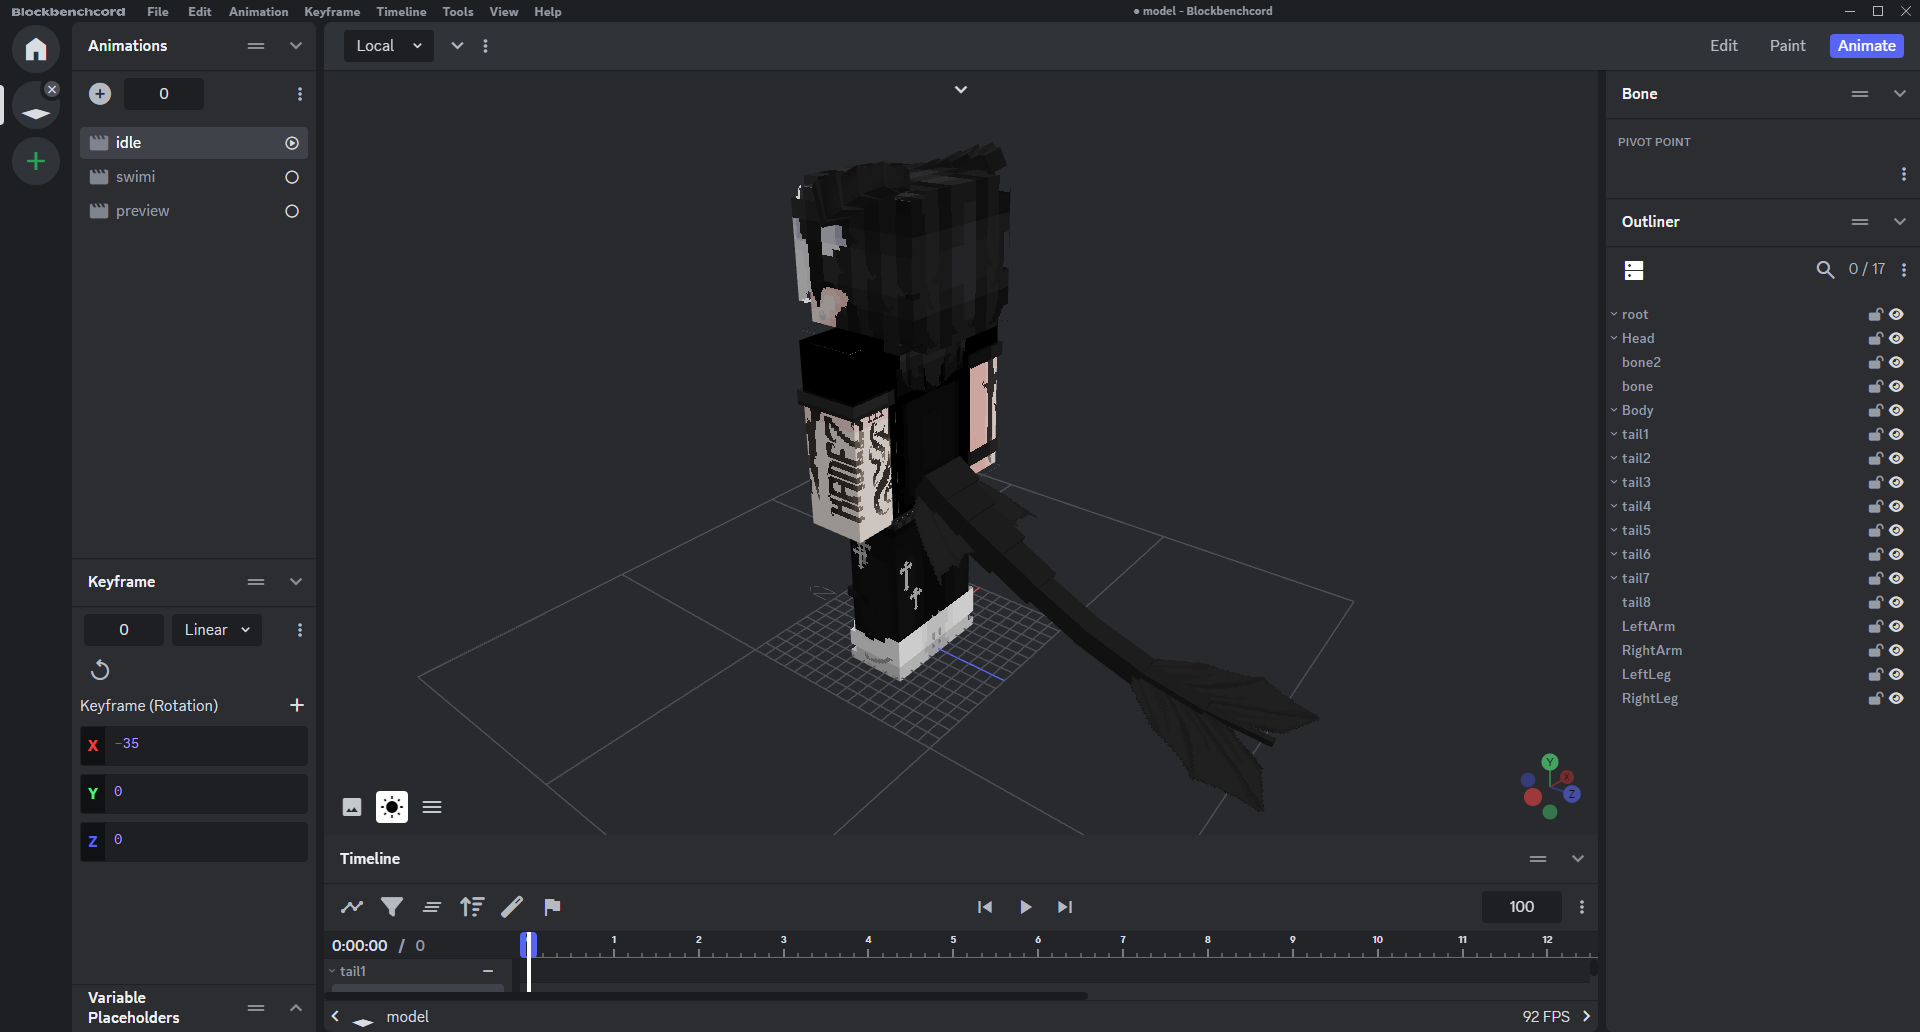Collapse the tail1 group in Outliner
The image size is (1920, 1032).
1614,435
